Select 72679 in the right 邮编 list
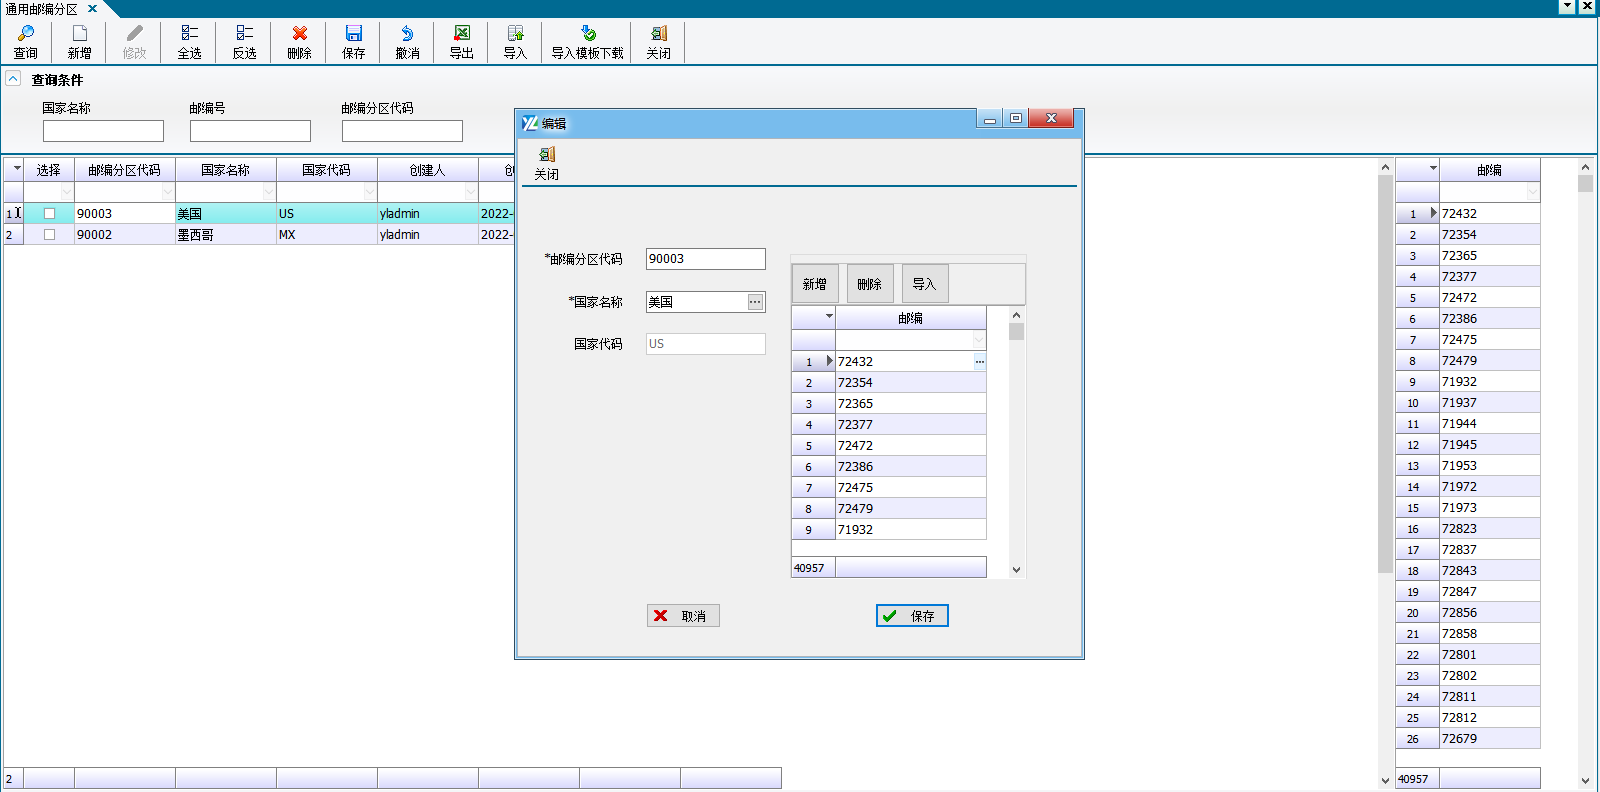This screenshot has height=792, width=1600. [x=1490, y=739]
